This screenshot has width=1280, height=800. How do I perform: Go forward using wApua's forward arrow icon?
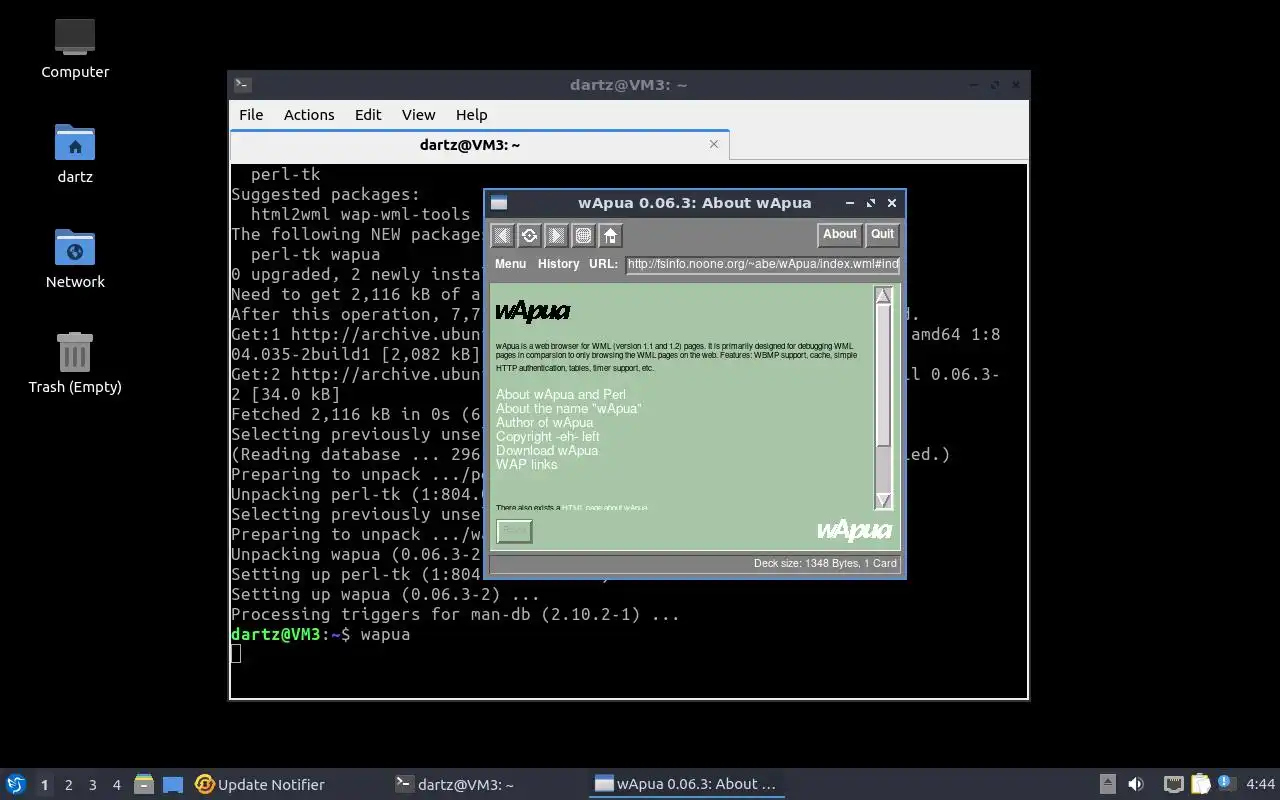tap(557, 235)
